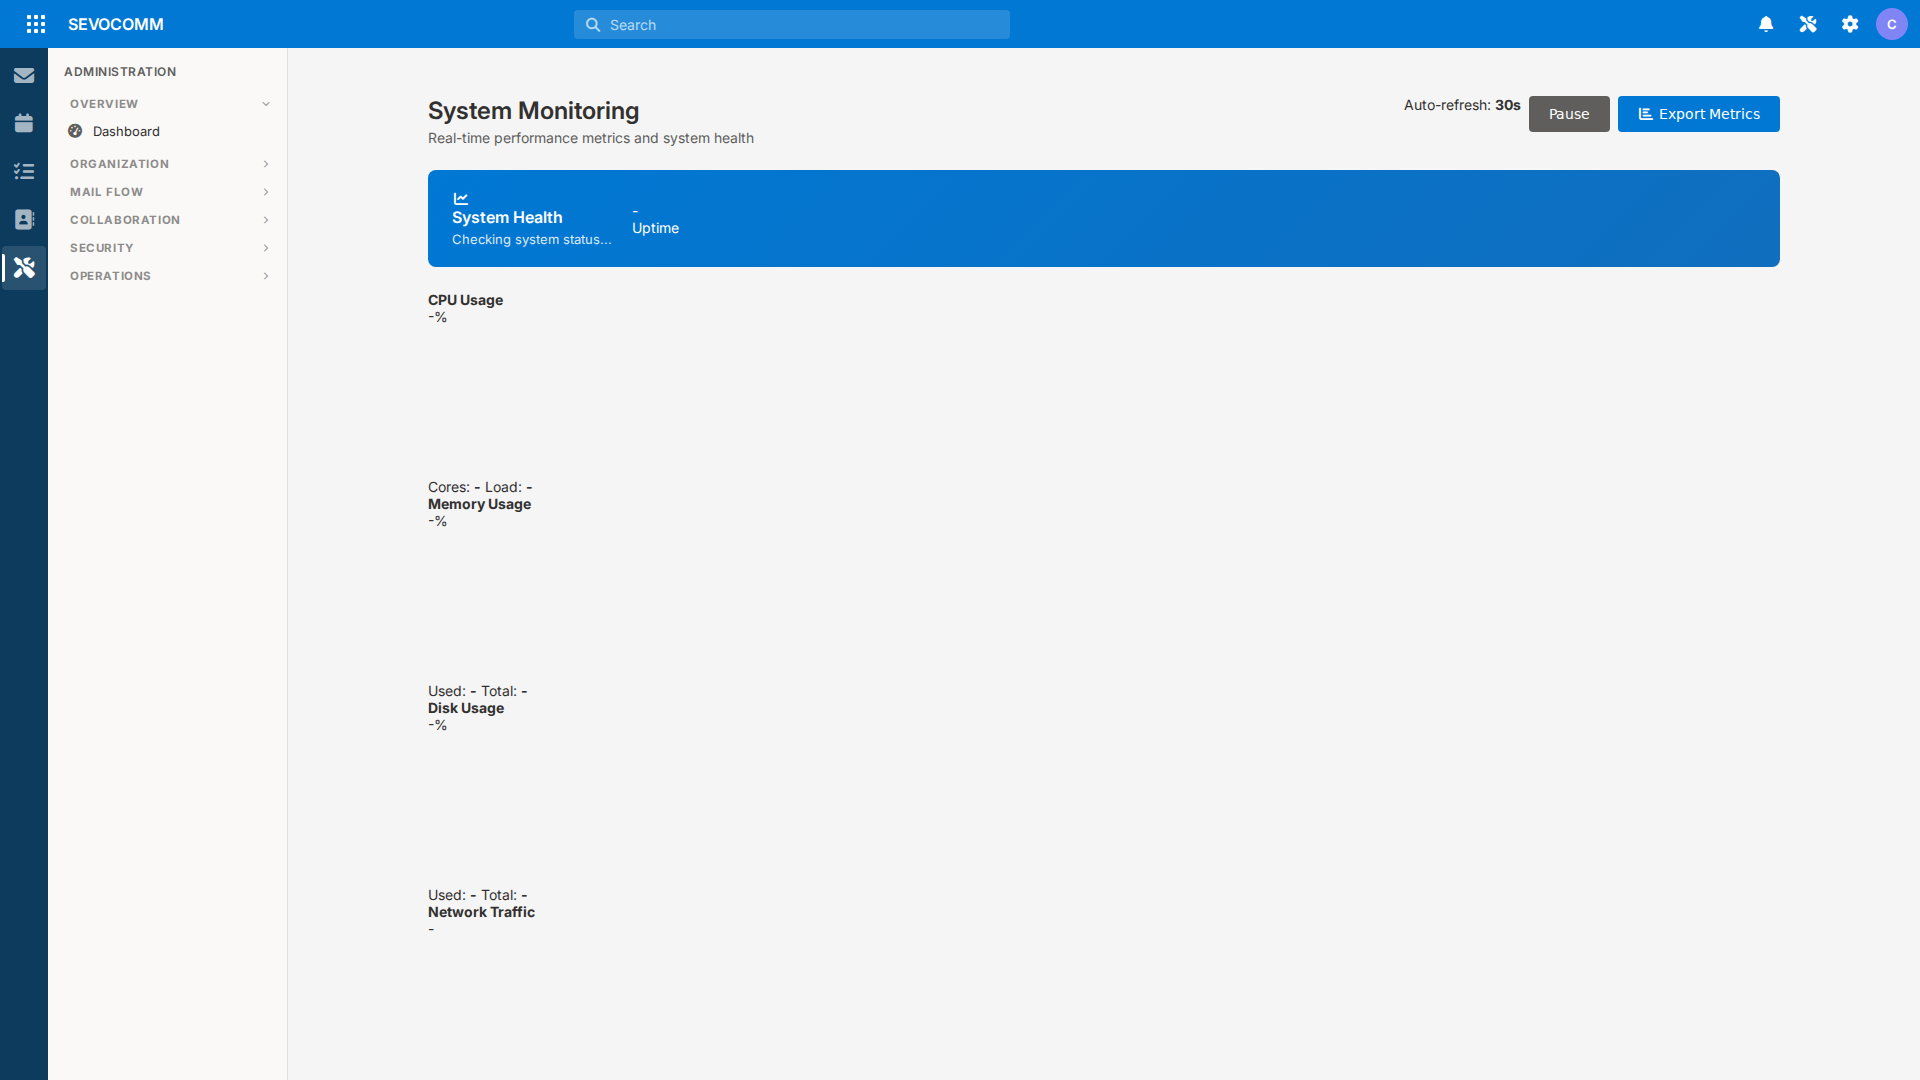Open the Contacts address book icon

[24, 219]
